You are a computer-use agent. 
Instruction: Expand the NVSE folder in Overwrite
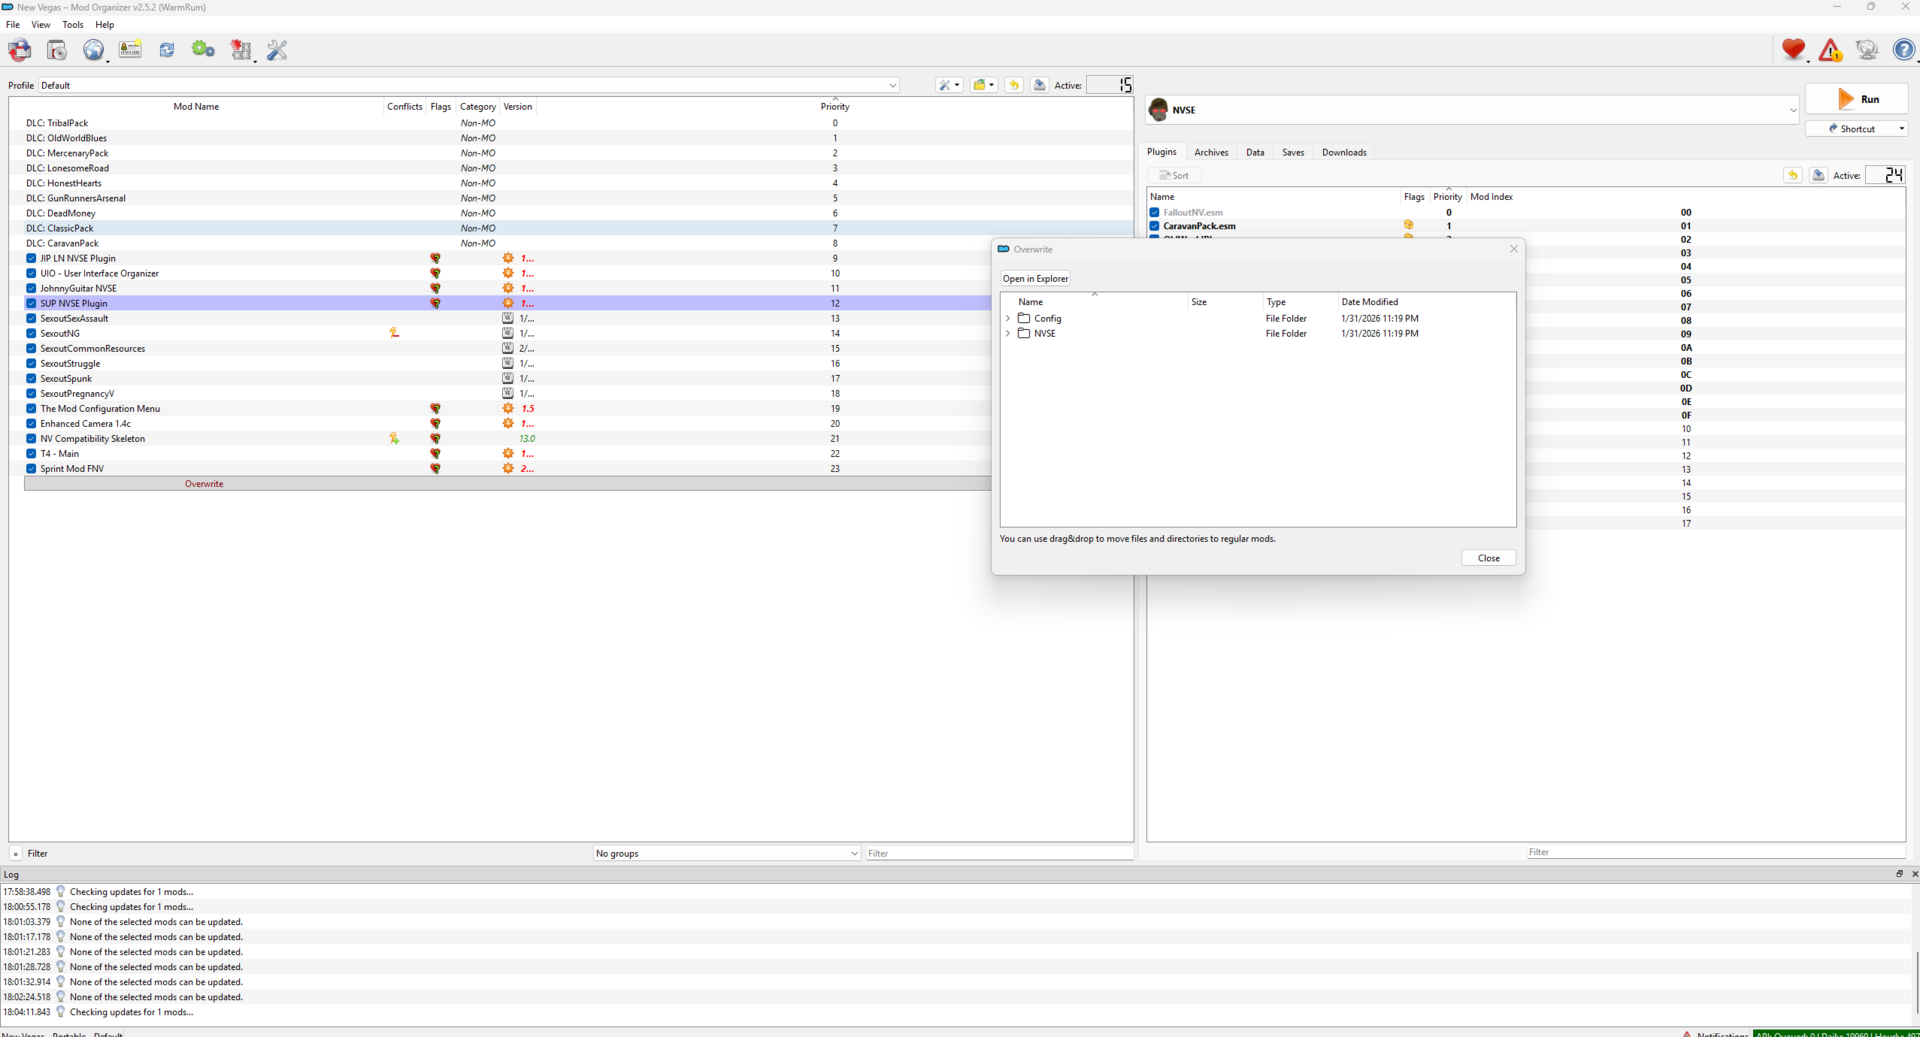click(1008, 333)
